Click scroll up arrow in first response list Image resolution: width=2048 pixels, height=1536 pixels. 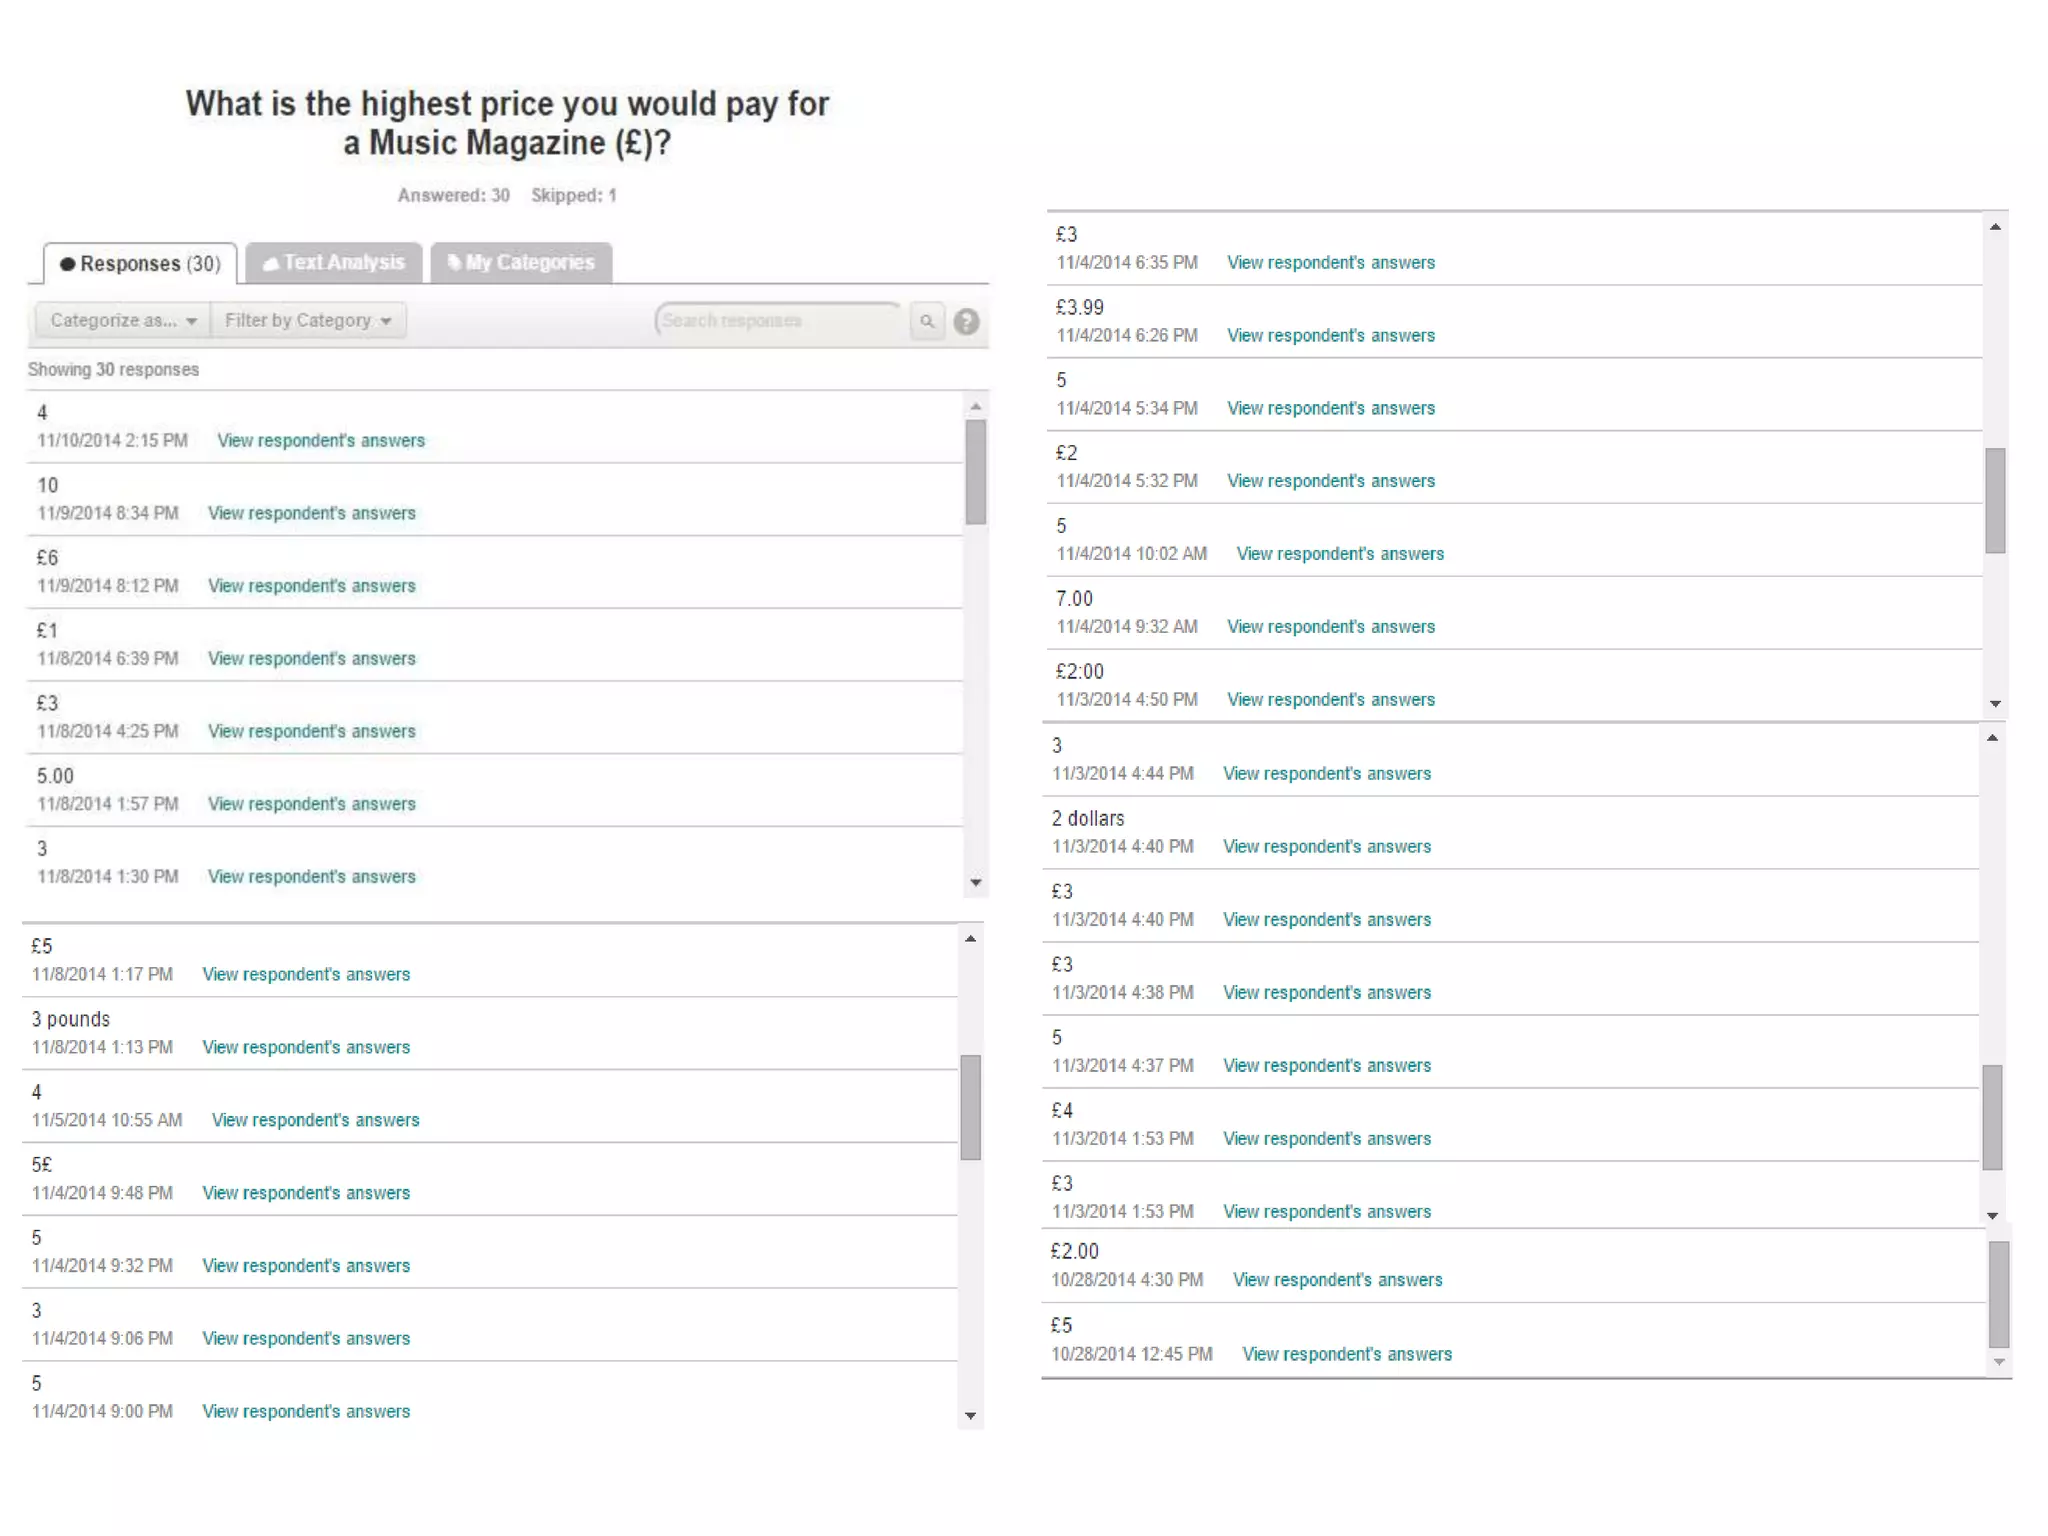point(976,406)
